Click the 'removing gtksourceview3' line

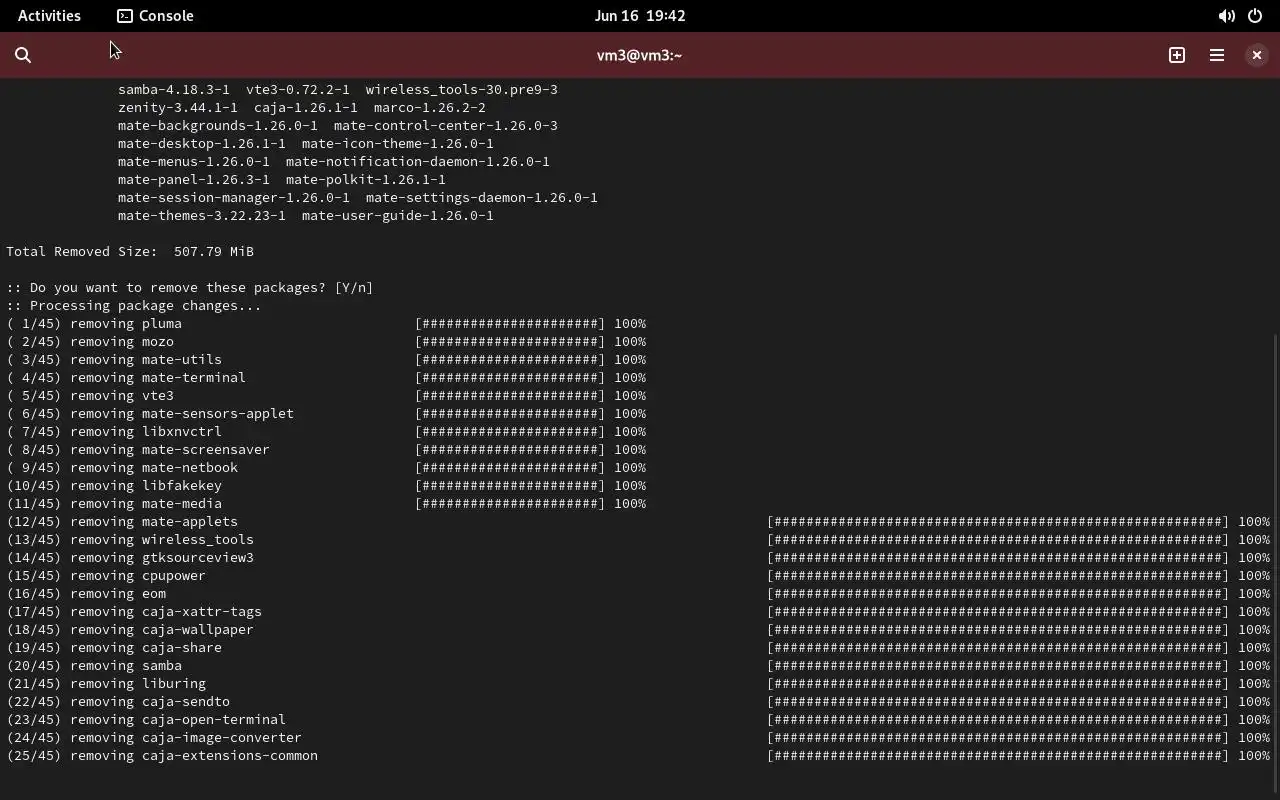tap(638, 558)
